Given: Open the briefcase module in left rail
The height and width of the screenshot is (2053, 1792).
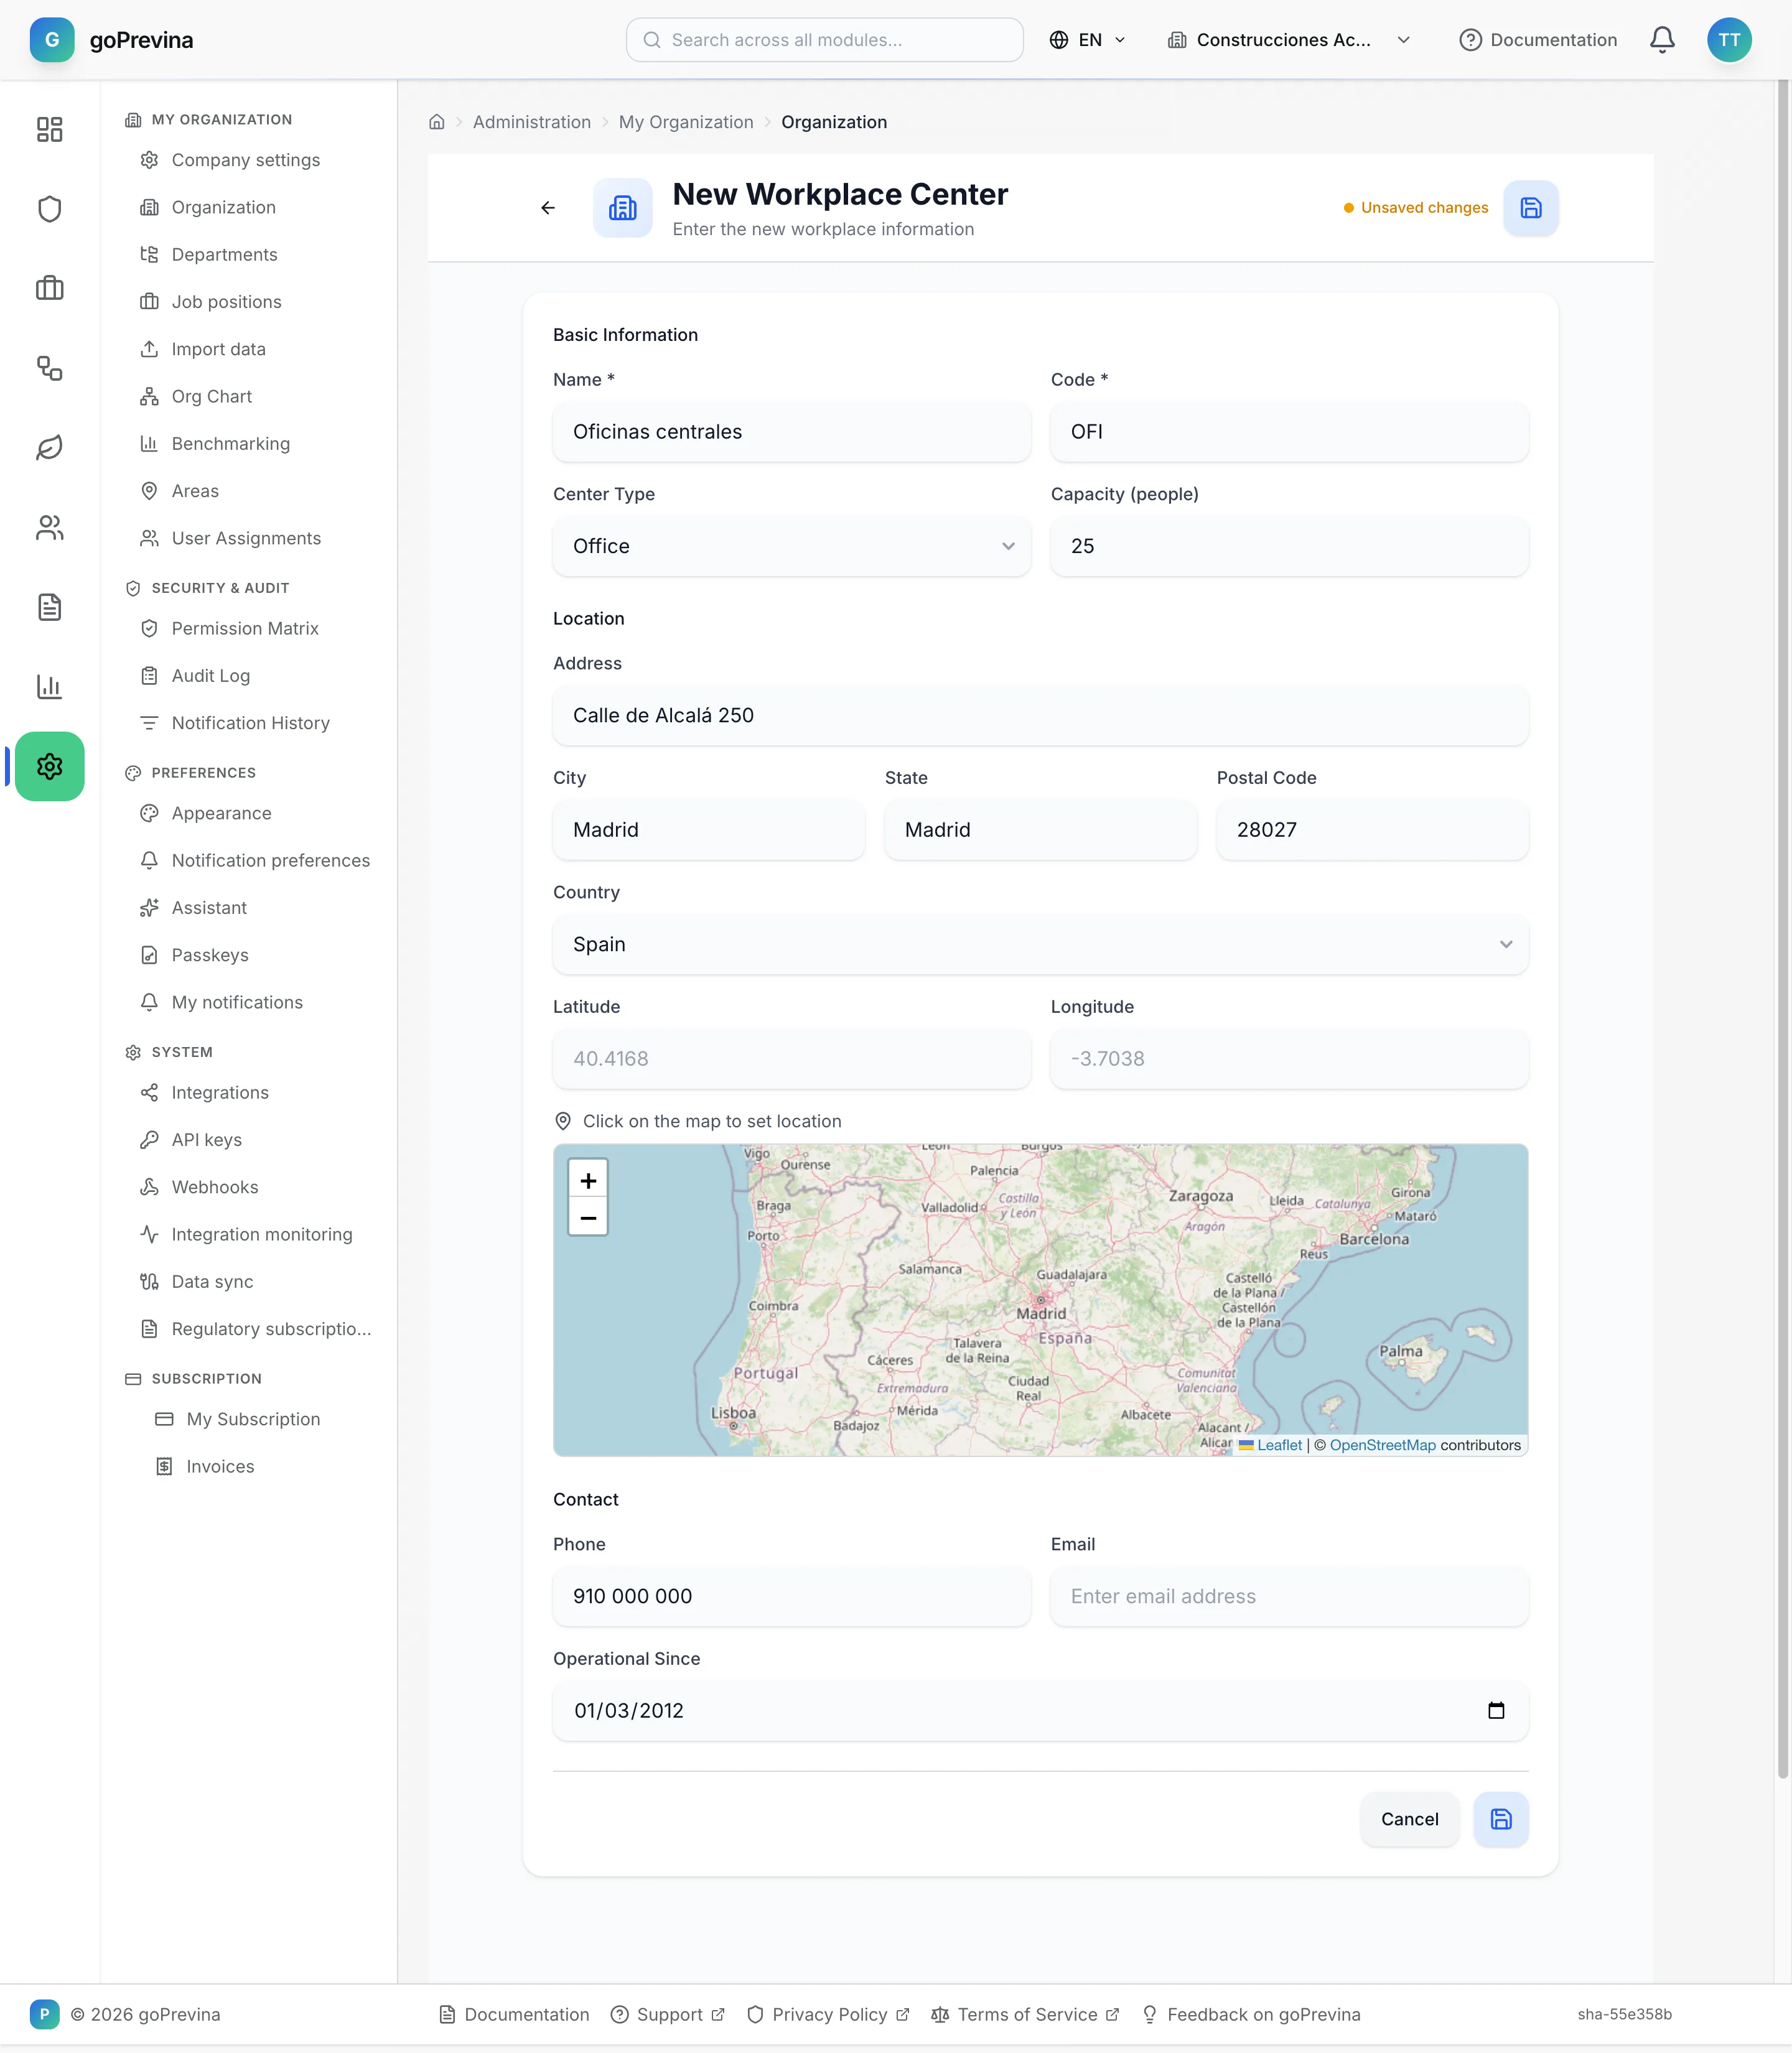Looking at the screenshot, I should (49, 289).
